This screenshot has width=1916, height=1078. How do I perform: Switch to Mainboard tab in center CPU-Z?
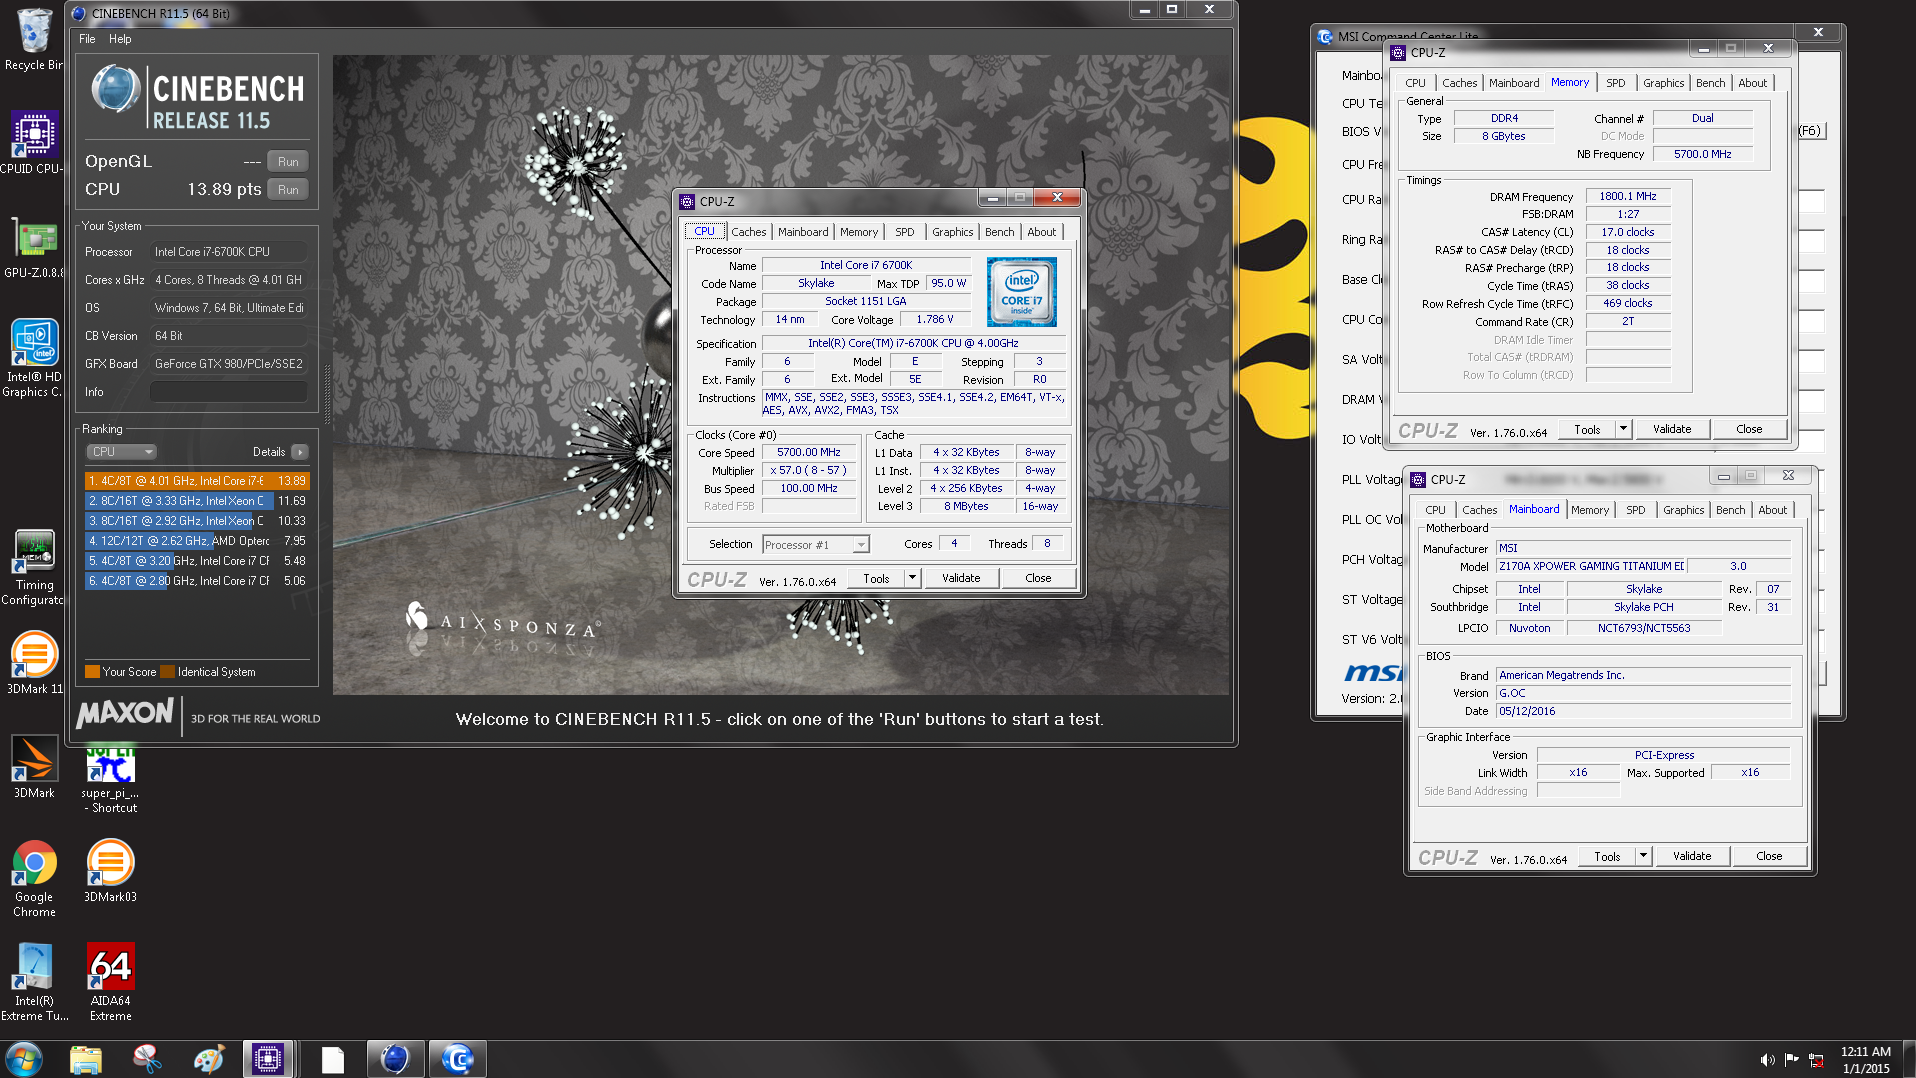pyautogui.click(x=803, y=232)
